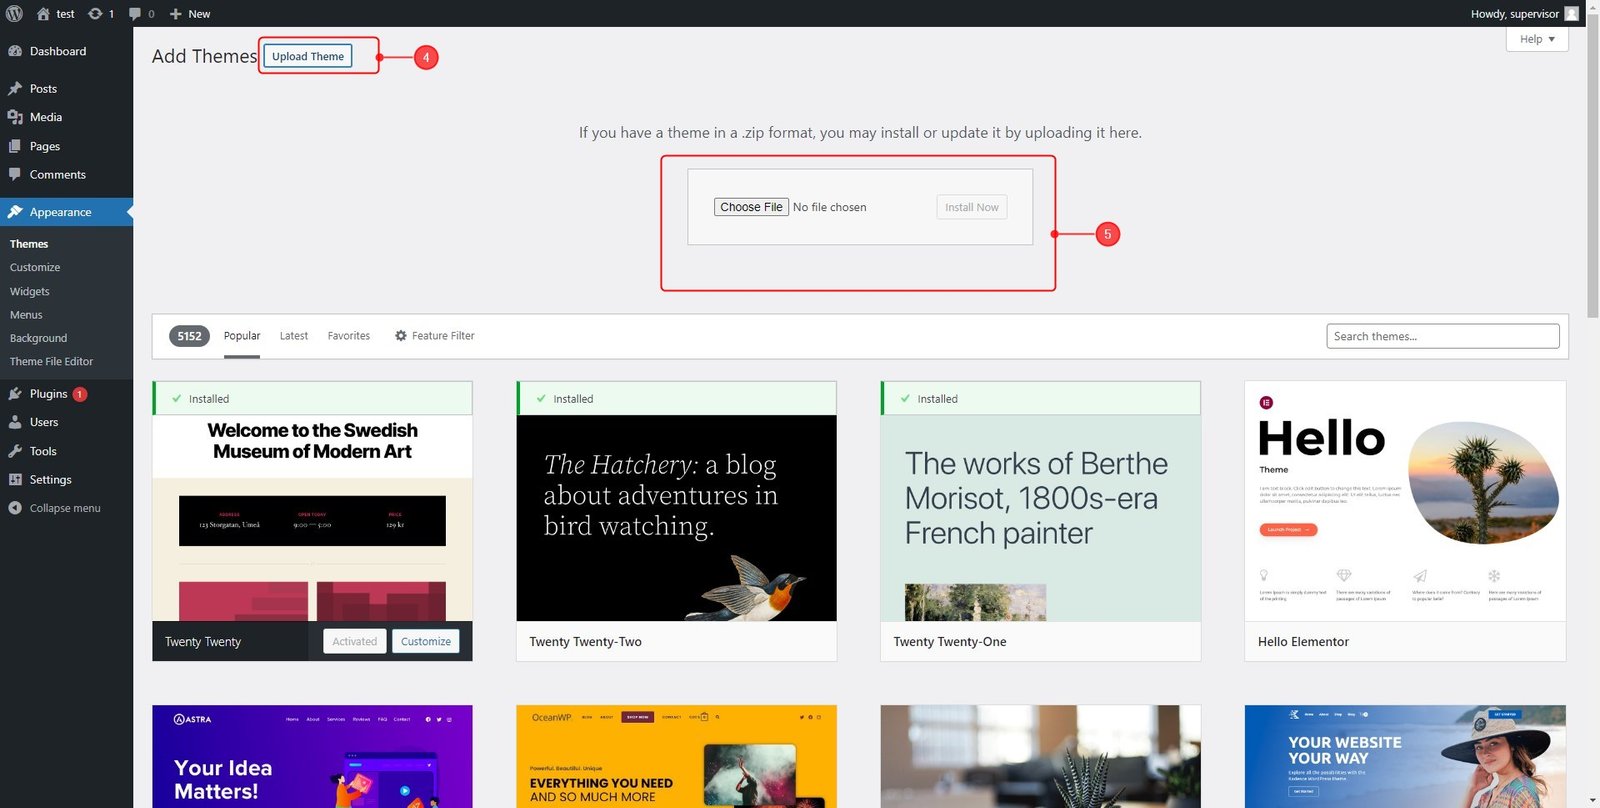Screen dimensions: 1600x808
Task: Click the Add Themes heading
Action: click(x=204, y=56)
